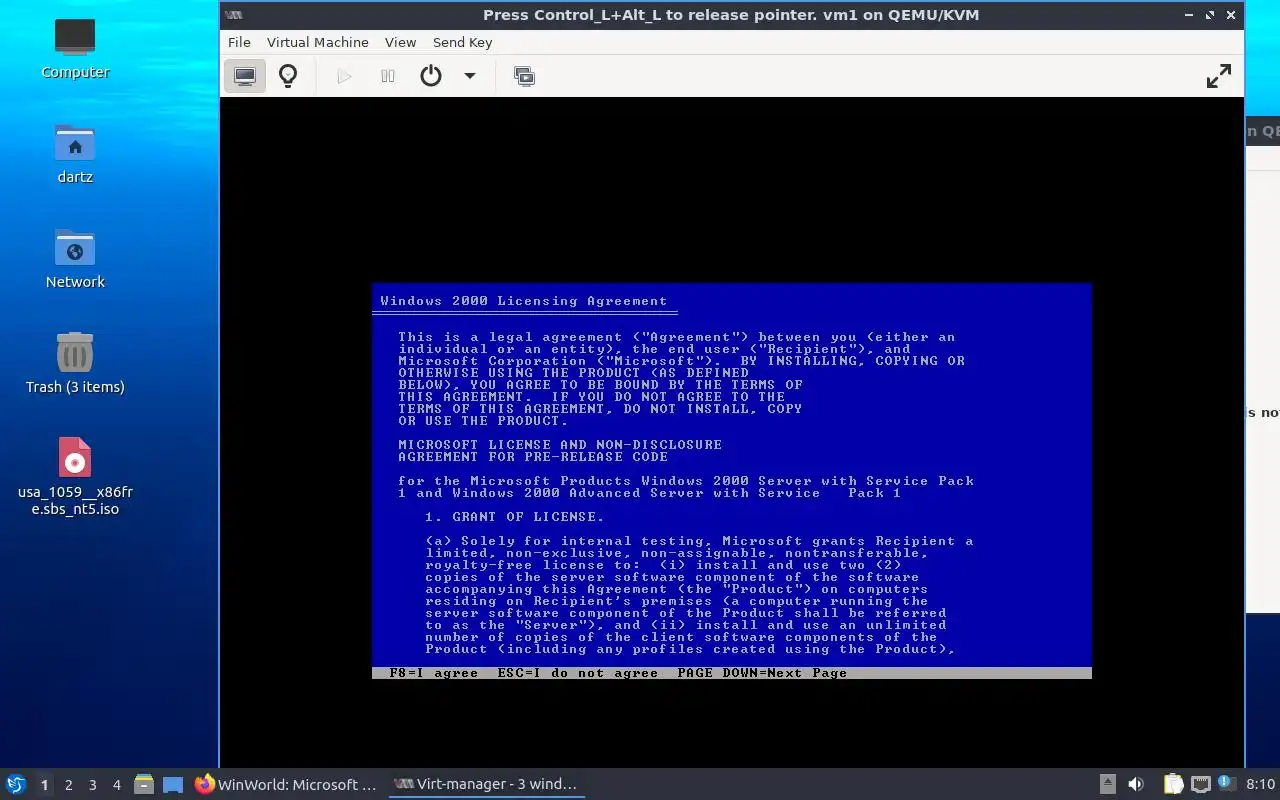Image resolution: width=1280 pixels, height=800 pixels.
Task: Select the Network desktop icon
Action: point(75,259)
